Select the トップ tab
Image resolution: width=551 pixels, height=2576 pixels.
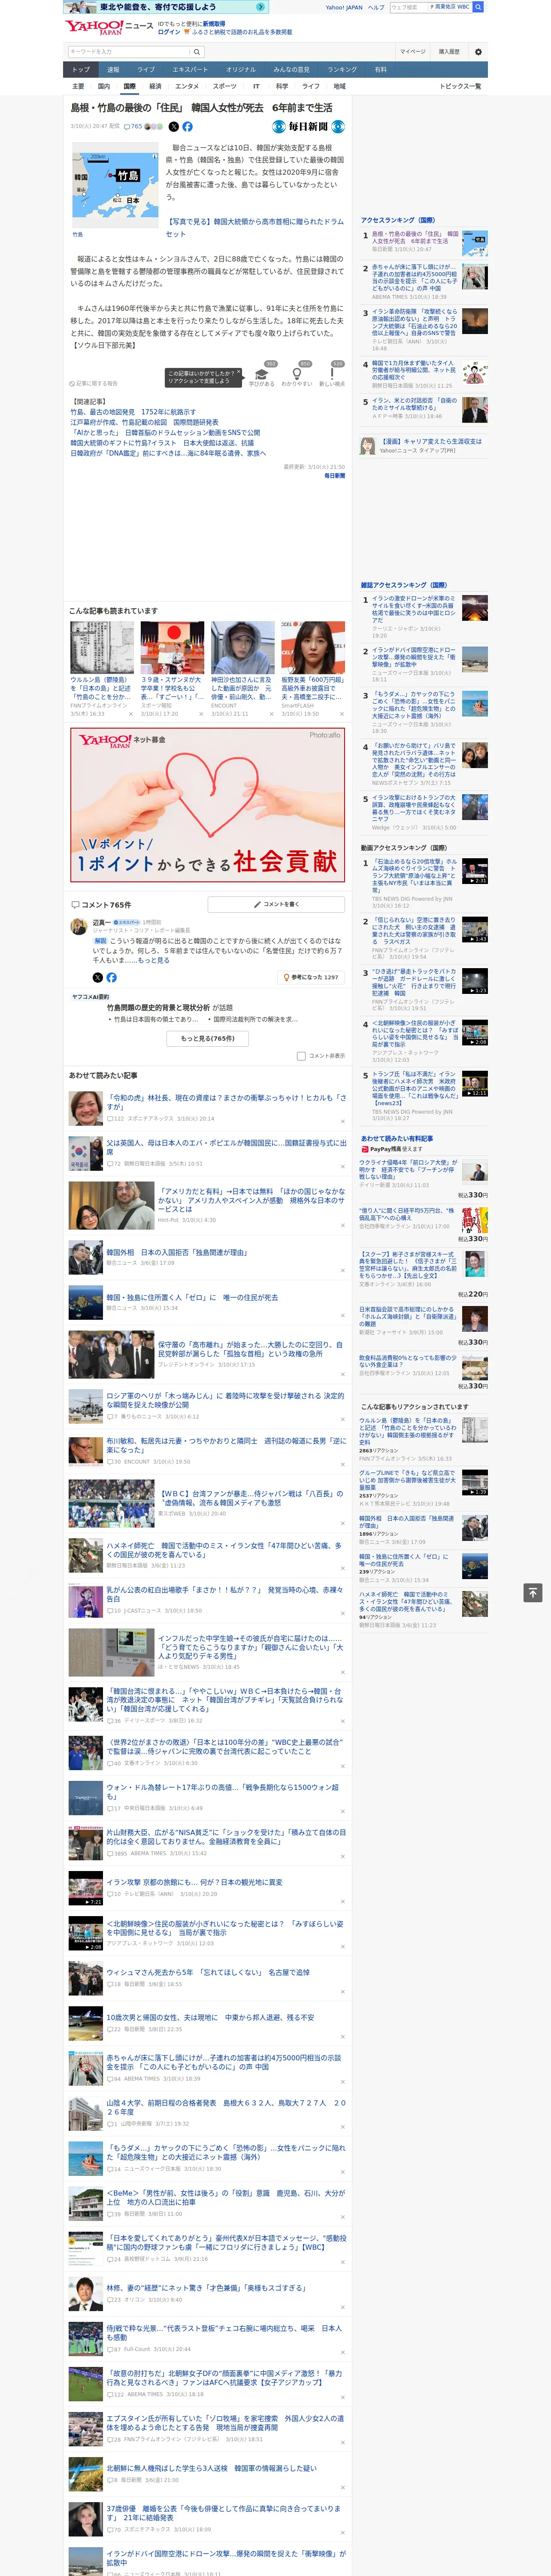81,70
